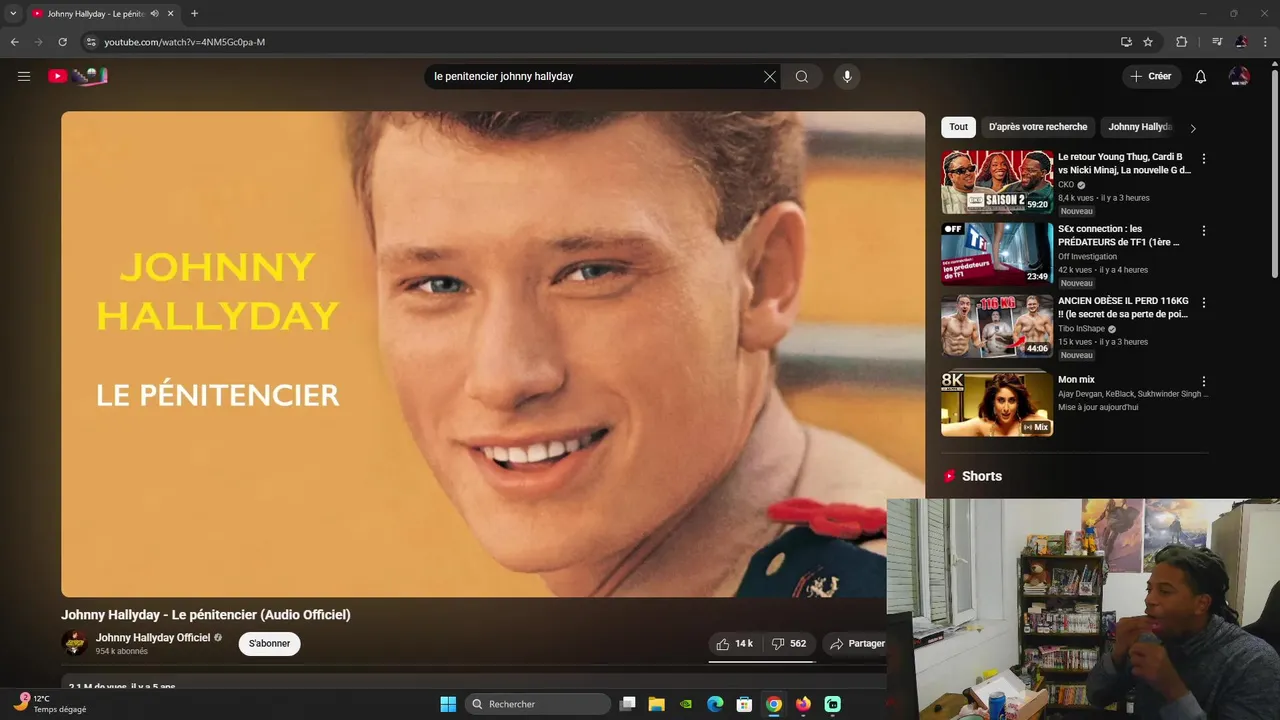Open media controls icon in Chrome toolbar
This screenshot has width=1280, height=720.
pyautogui.click(x=1217, y=42)
